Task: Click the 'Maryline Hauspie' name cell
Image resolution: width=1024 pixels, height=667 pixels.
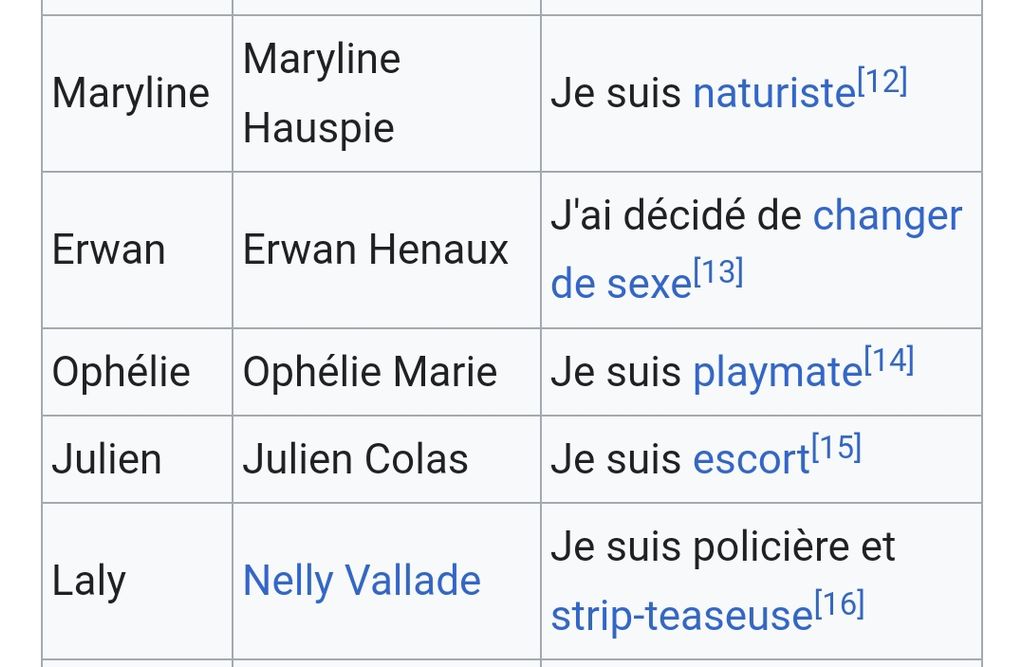Action: (321, 94)
